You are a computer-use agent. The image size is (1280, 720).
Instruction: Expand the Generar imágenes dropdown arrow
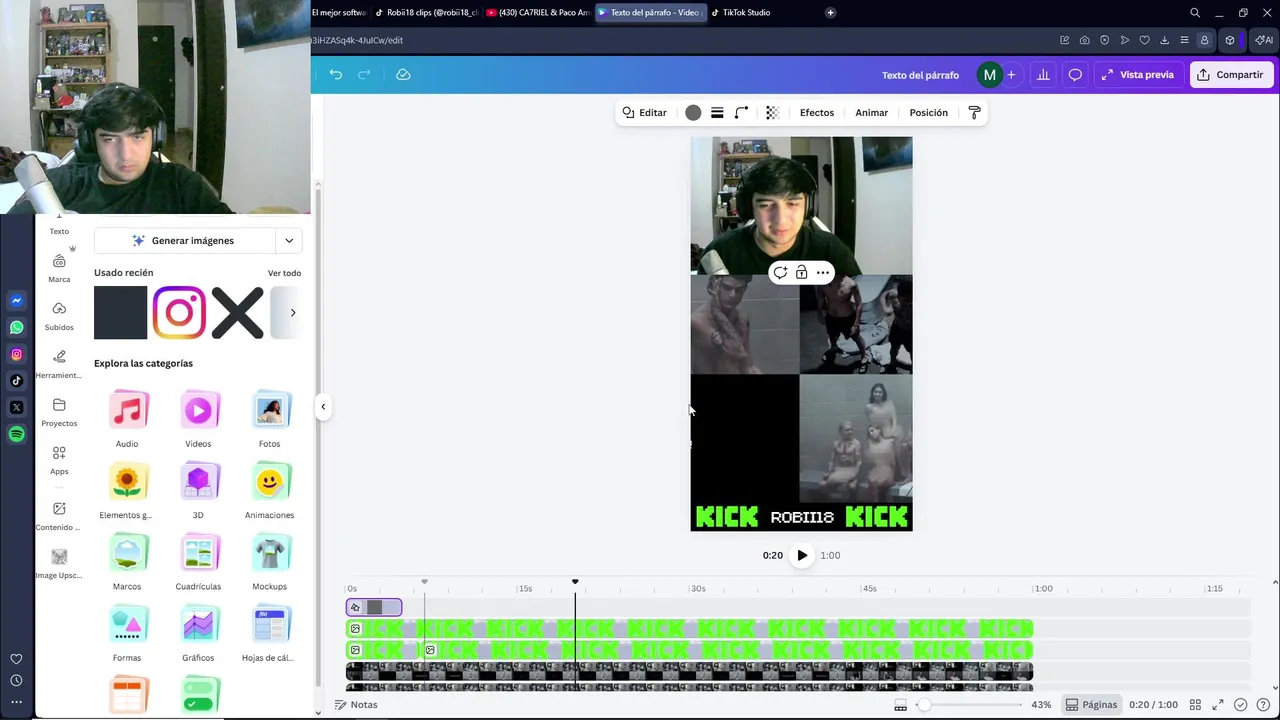[289, 241]
